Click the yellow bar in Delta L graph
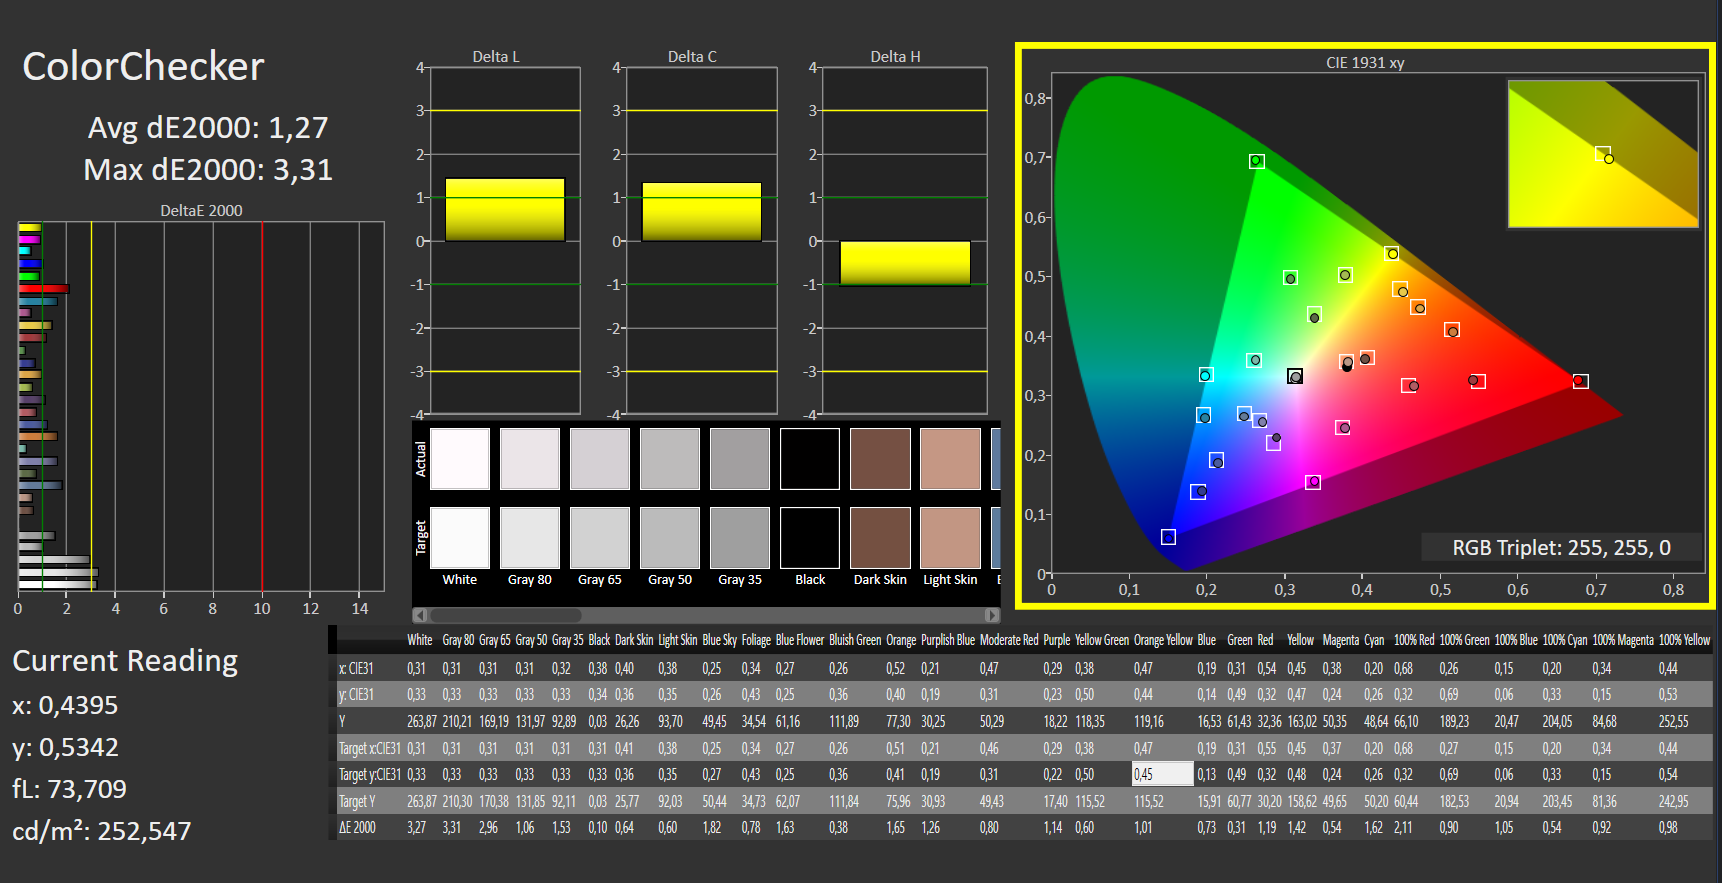The width and height of the screenshot is (1722, 883). tap(505, 210)
